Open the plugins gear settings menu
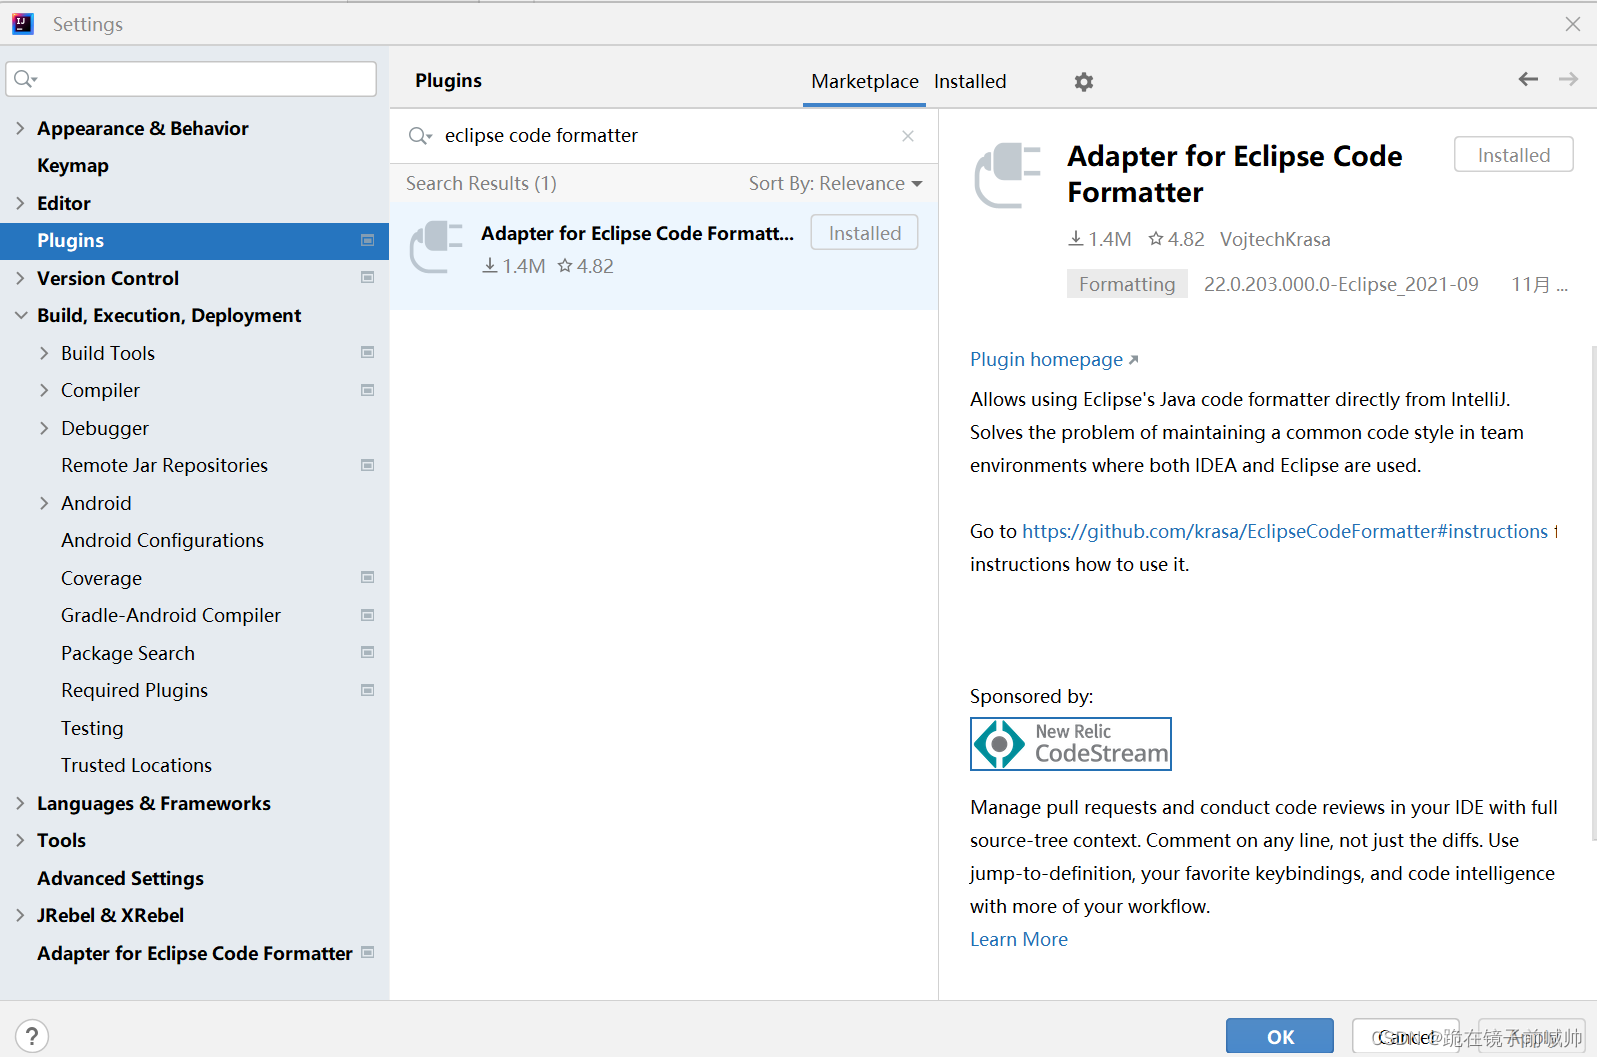 coord(1084,82)
